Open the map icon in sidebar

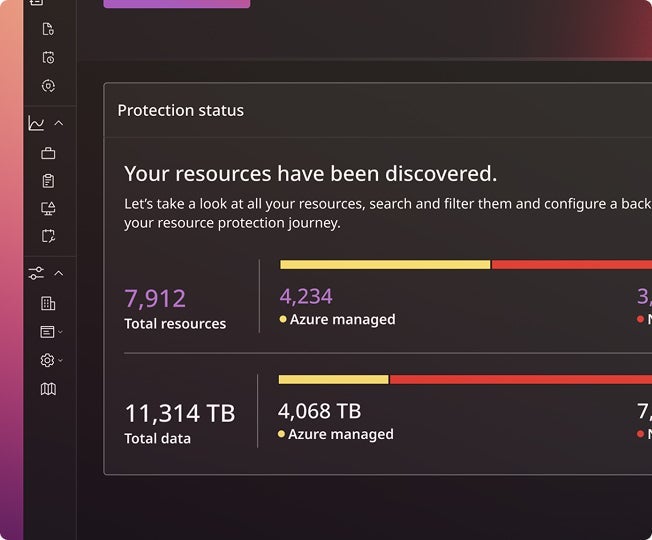tap(48, 389)
